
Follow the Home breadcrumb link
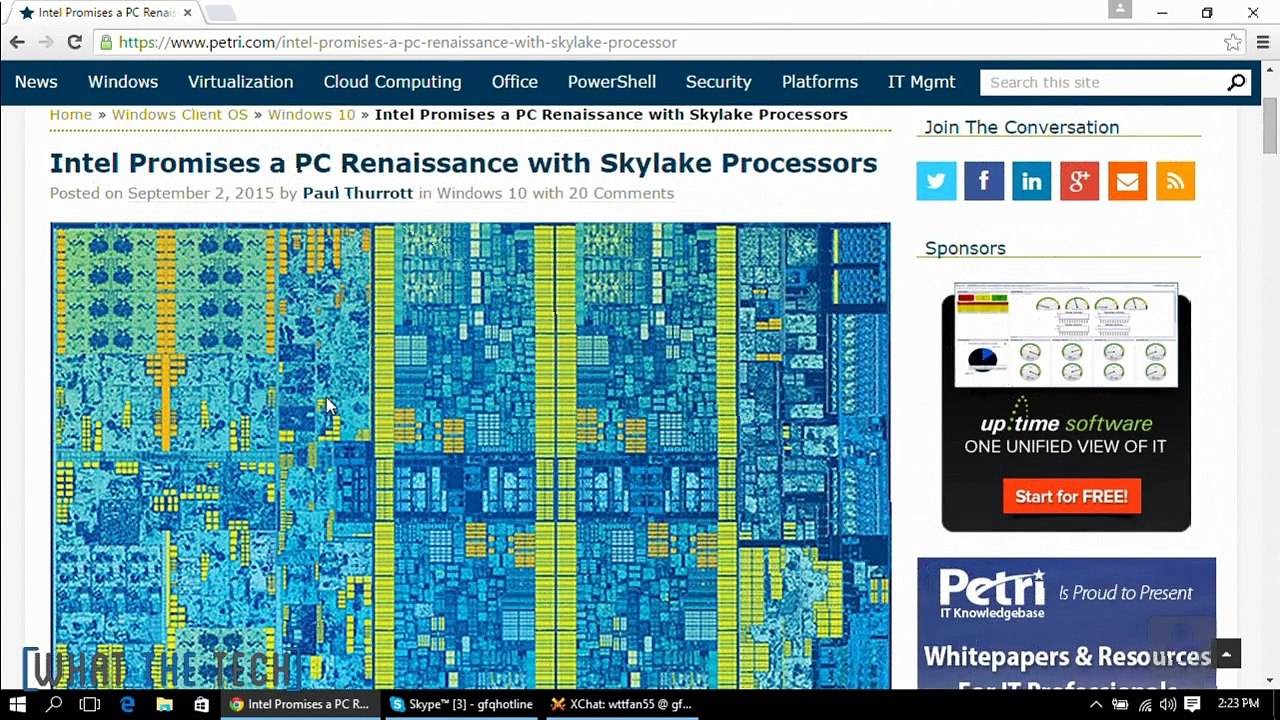coord(71,114)
